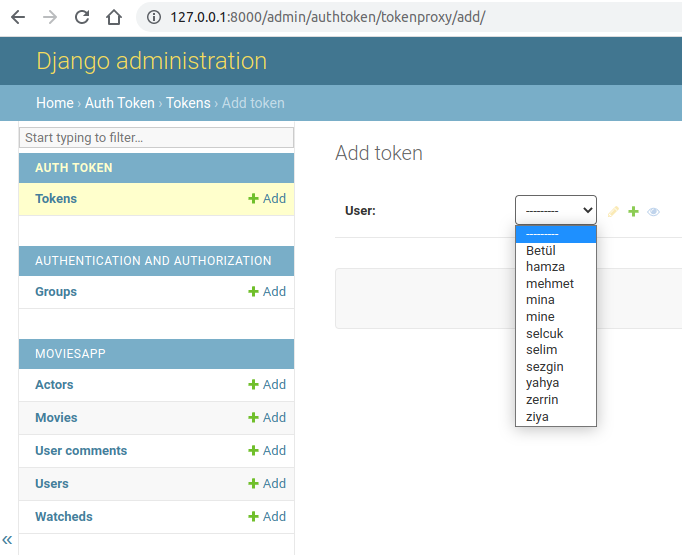Click the sidebar filter text field
Screen dimensions: 682x555
pos(157,137)
